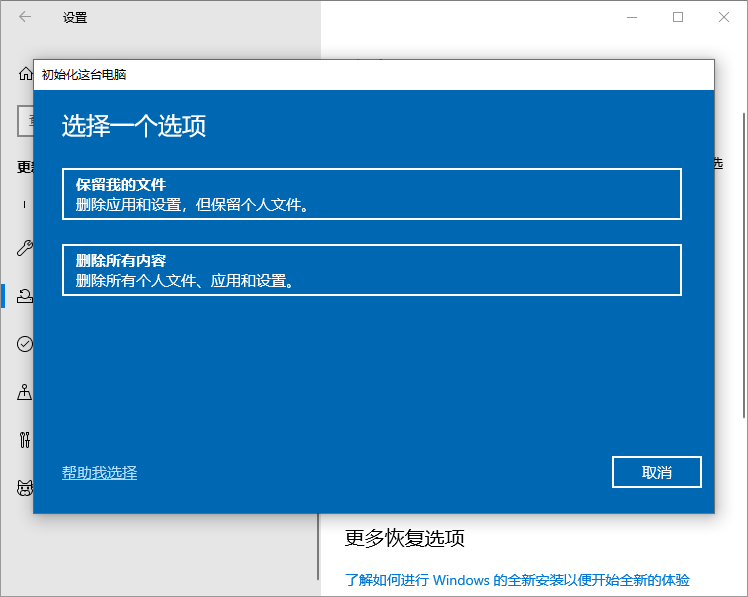Click the 选择一个选项 heading

click(134, 126)
